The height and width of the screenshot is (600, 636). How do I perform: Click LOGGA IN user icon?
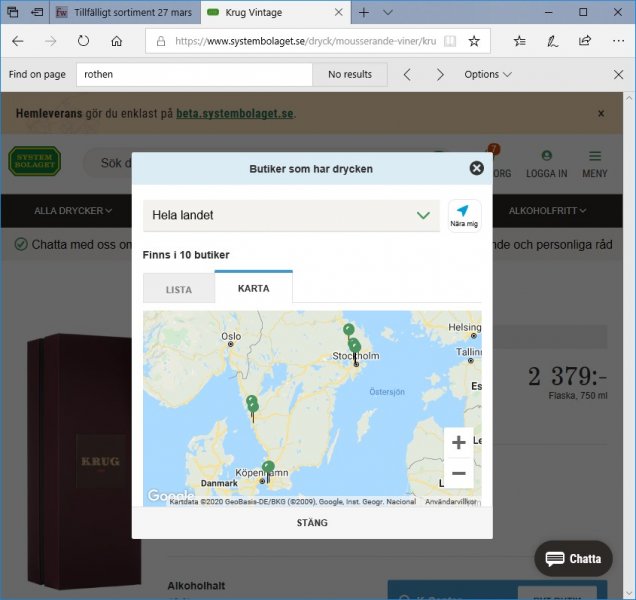(x=546, y=164)
